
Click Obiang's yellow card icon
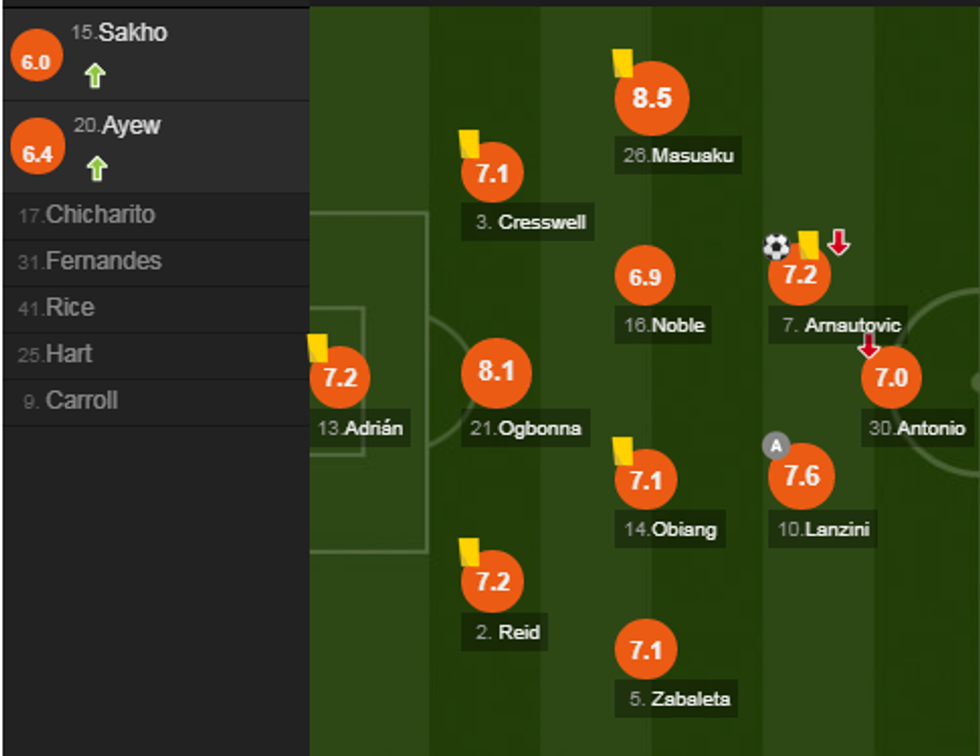[623, 450]
